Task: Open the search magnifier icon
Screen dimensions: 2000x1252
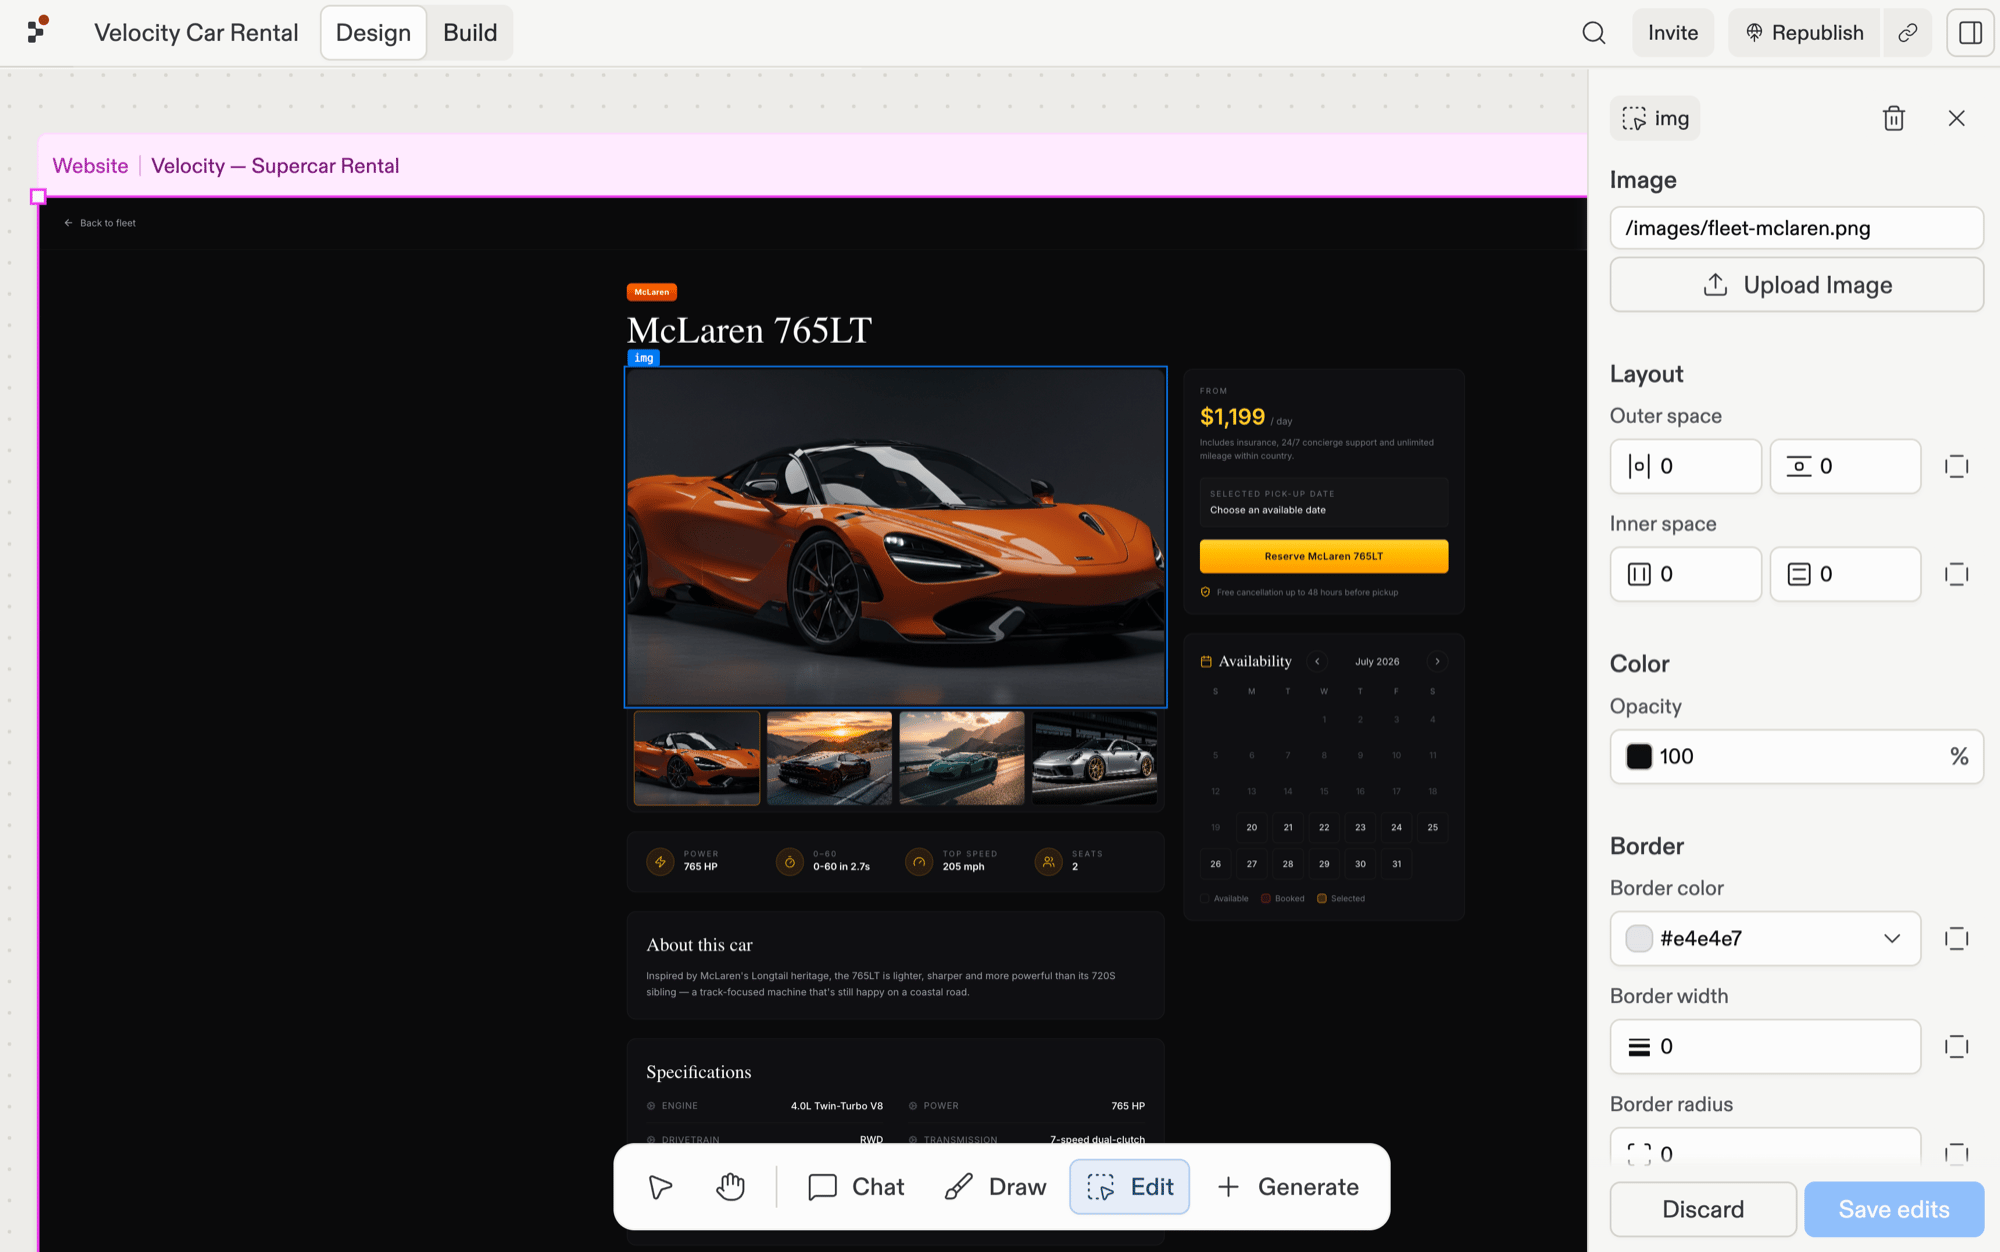Action: tap(1594, 33)
